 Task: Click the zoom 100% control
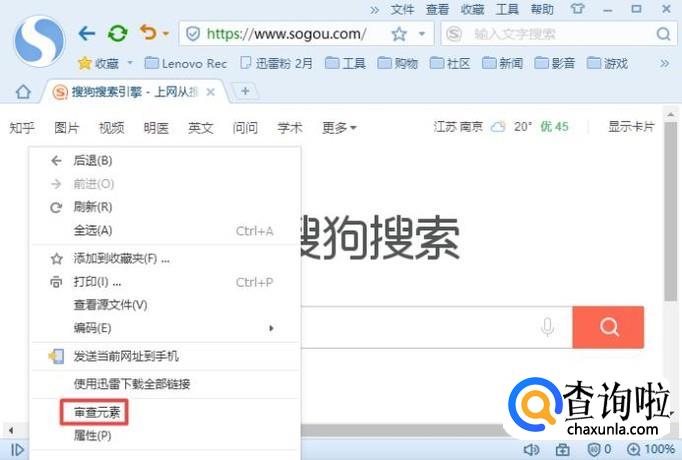(651, 449)
